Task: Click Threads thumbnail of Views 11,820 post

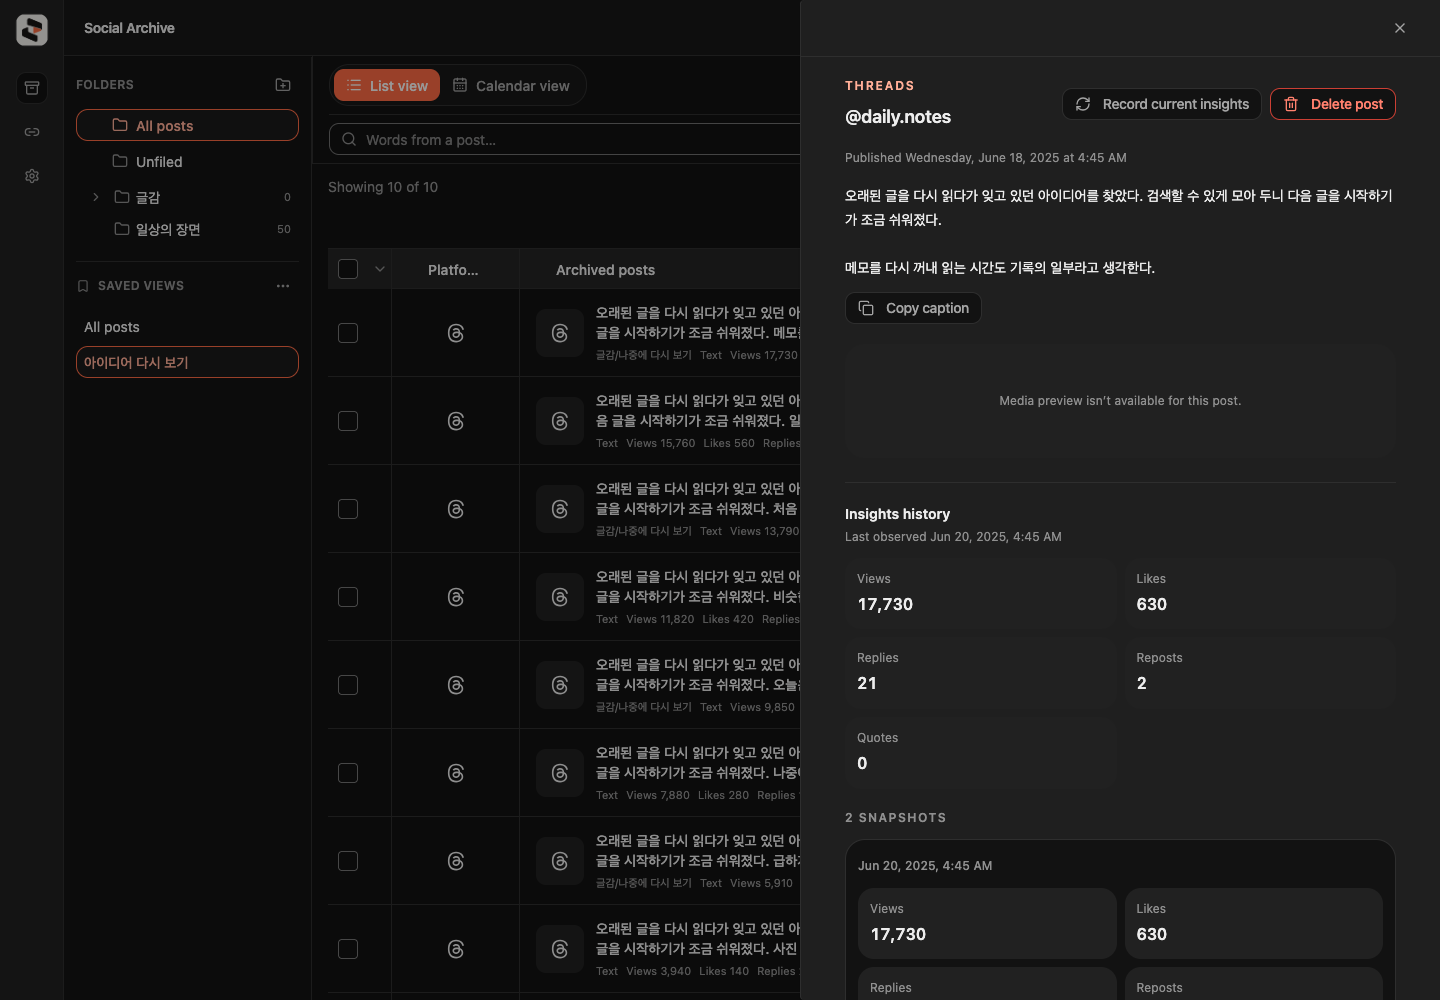Action: point(560,597)
